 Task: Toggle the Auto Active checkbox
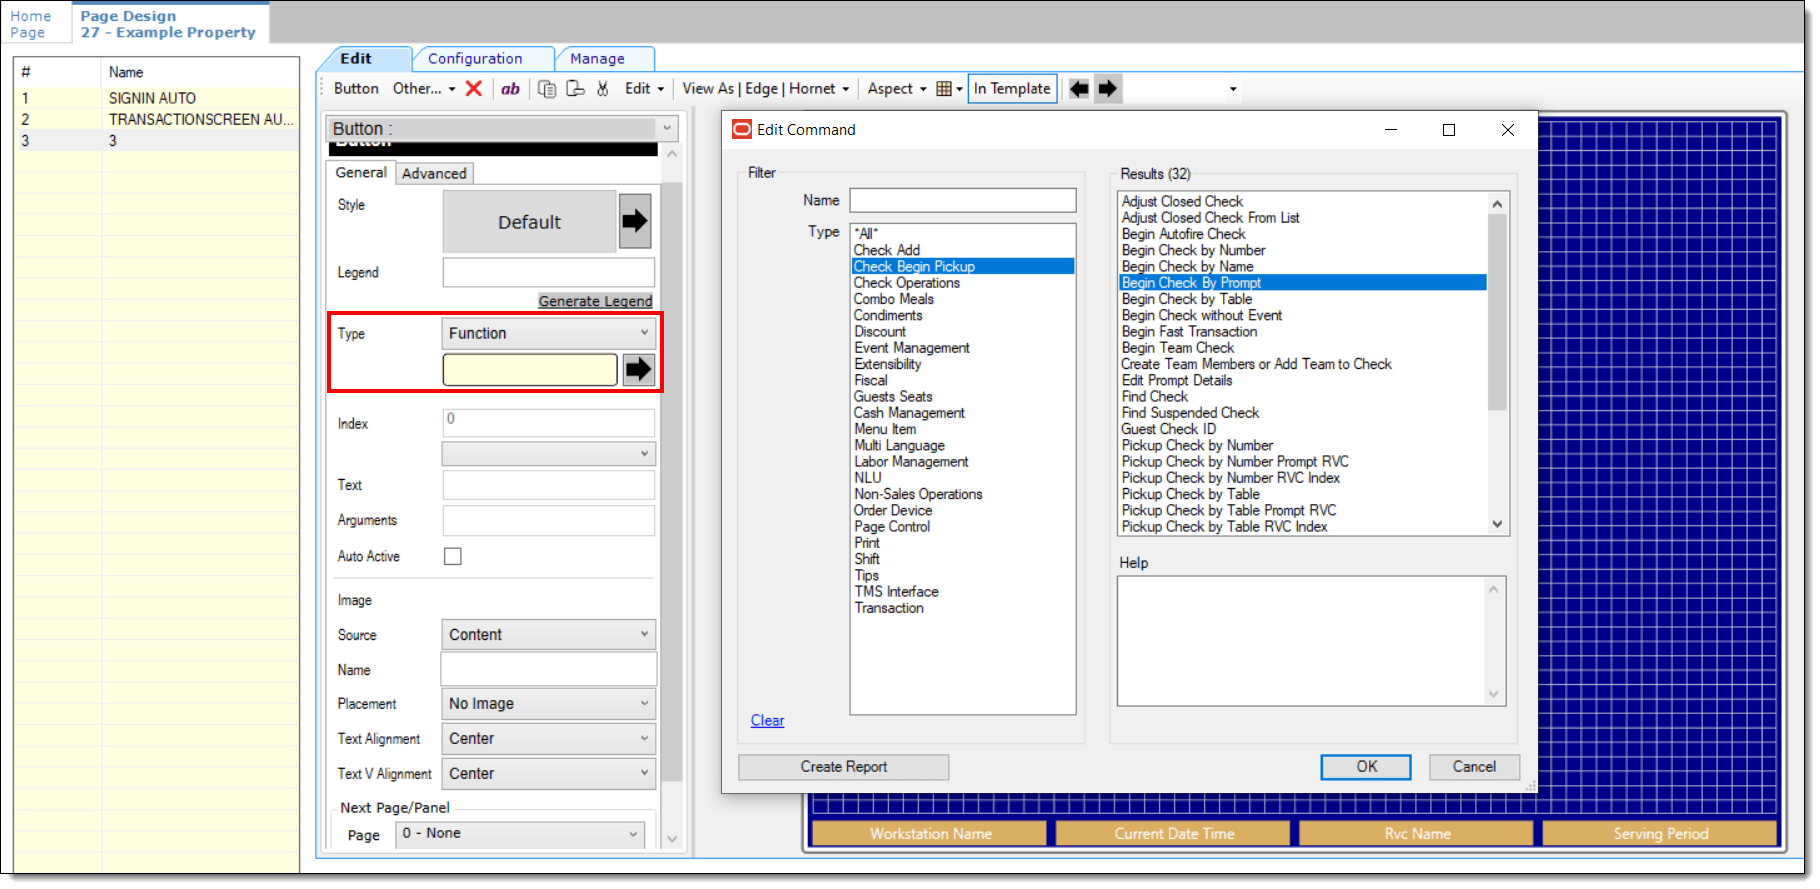coord(453,557)
